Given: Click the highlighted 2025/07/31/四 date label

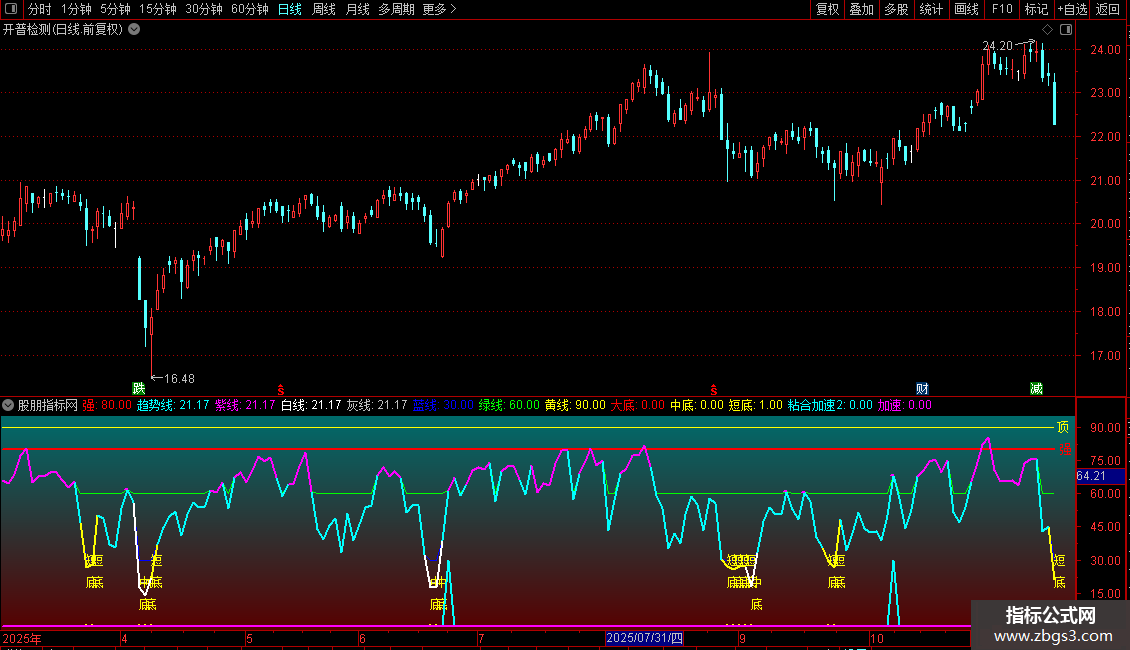Looking at the screenshot, I should pyautogui.click(x=644, y=638).
